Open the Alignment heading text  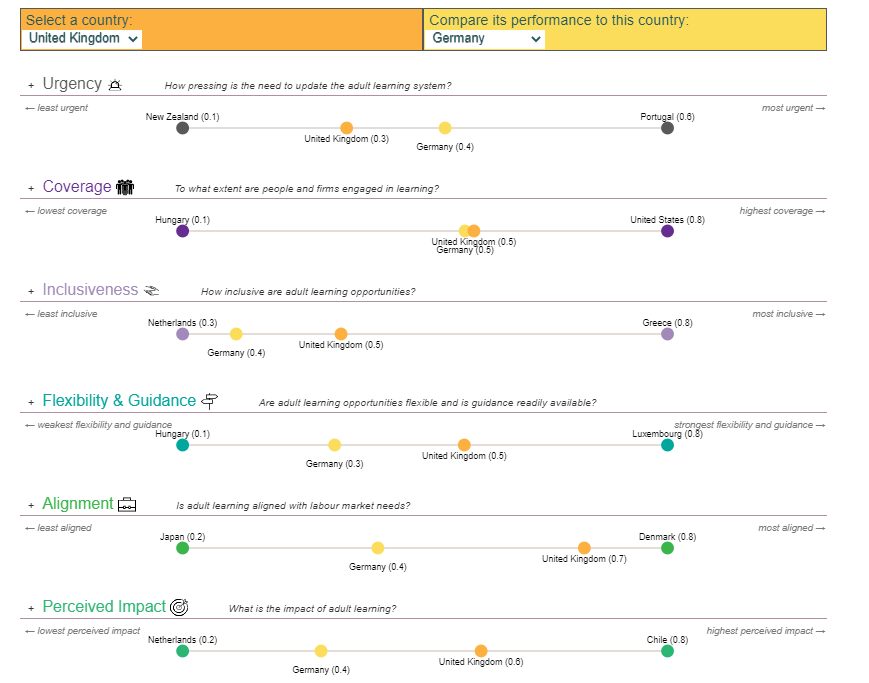pyautogui.click(x=78, y=504)
